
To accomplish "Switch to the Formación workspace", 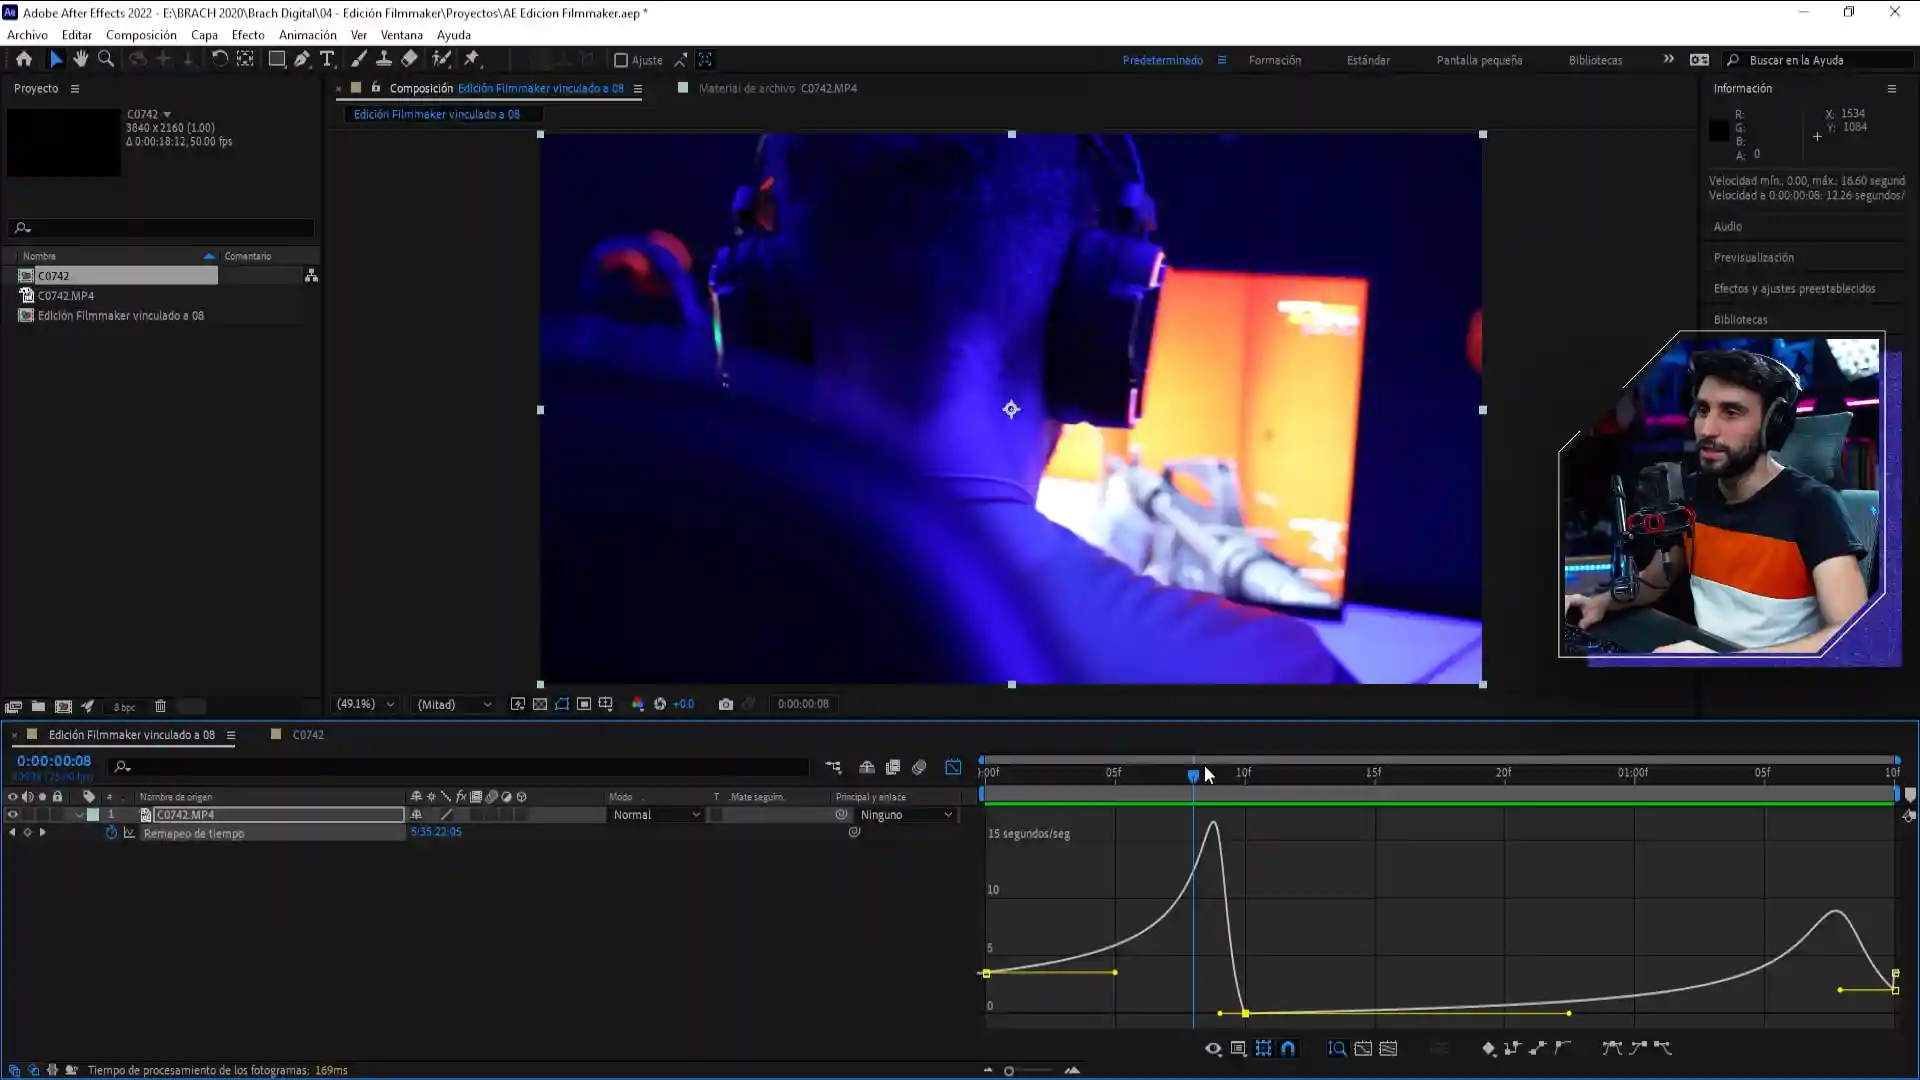I will coord(1274,60).
